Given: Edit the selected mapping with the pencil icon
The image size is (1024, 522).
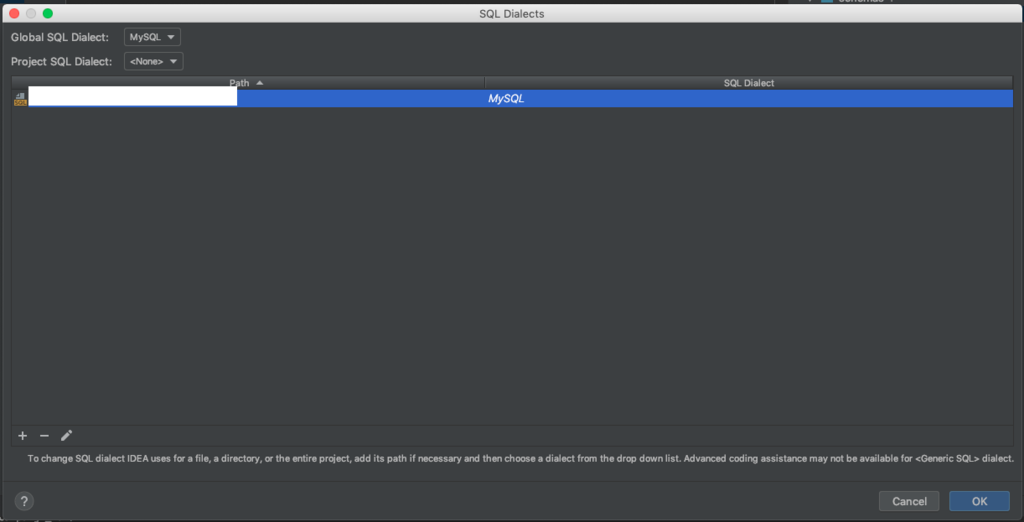Looking at the screenshot, I should click(66, 436).
